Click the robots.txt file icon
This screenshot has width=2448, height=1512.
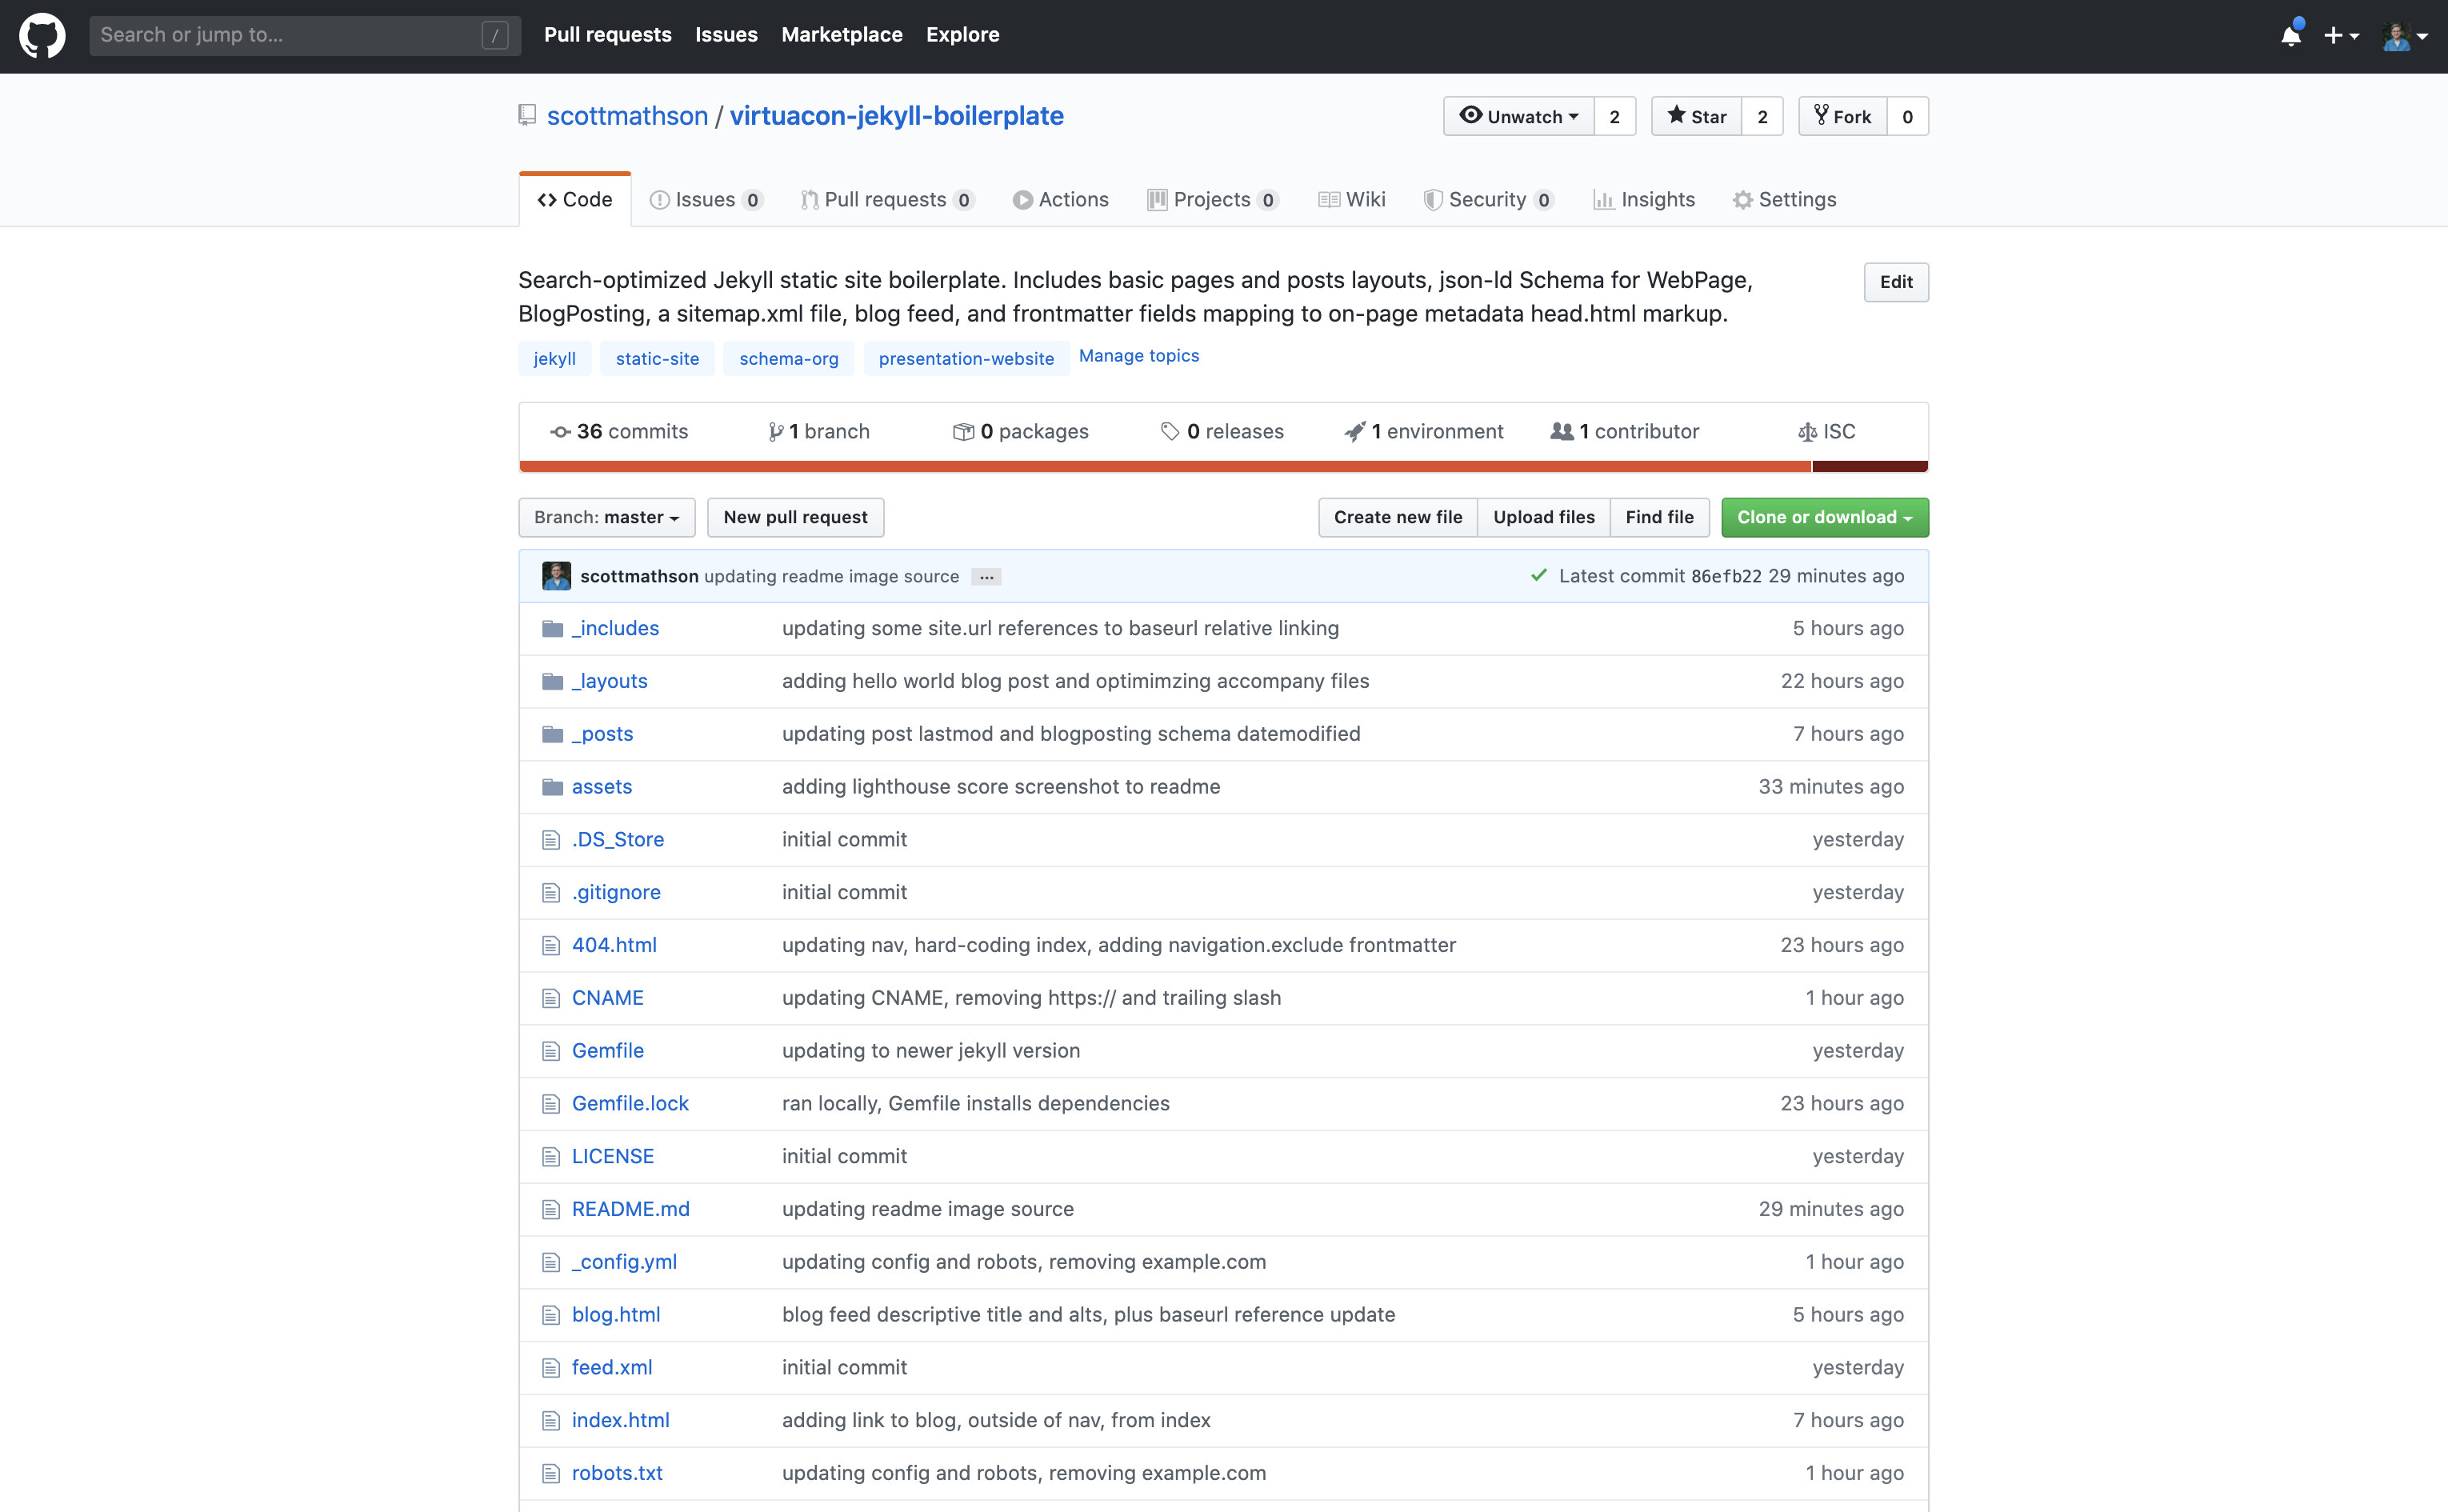click(x=550, y=1473)
